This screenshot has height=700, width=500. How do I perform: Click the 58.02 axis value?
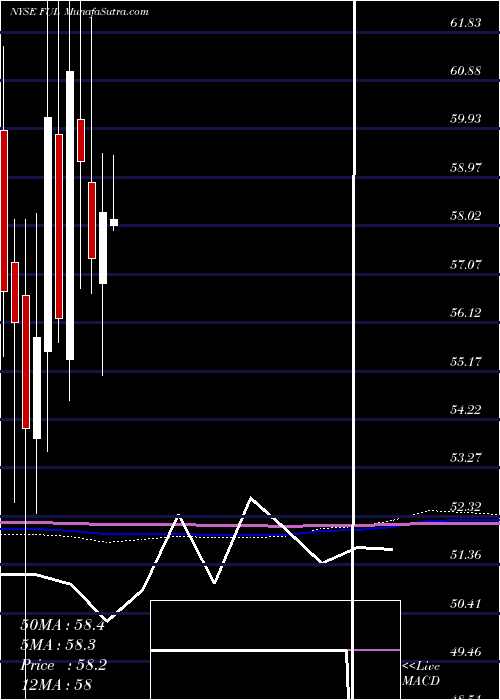466,216
